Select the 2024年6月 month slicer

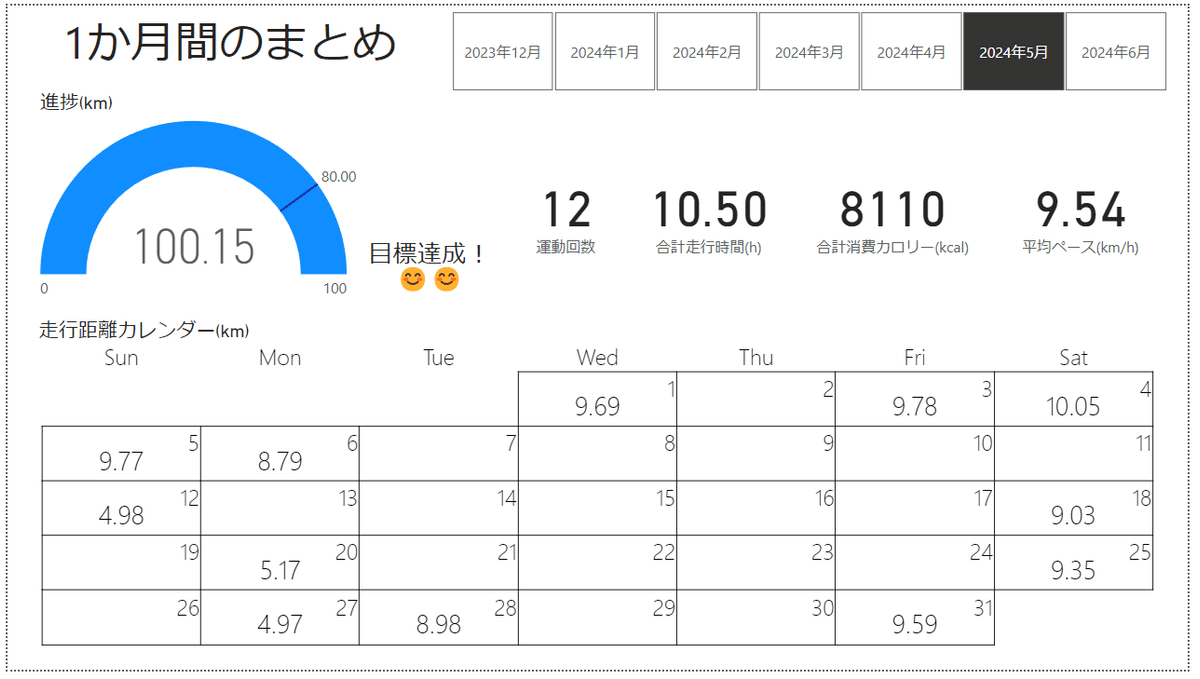(x=1116, y=52)
